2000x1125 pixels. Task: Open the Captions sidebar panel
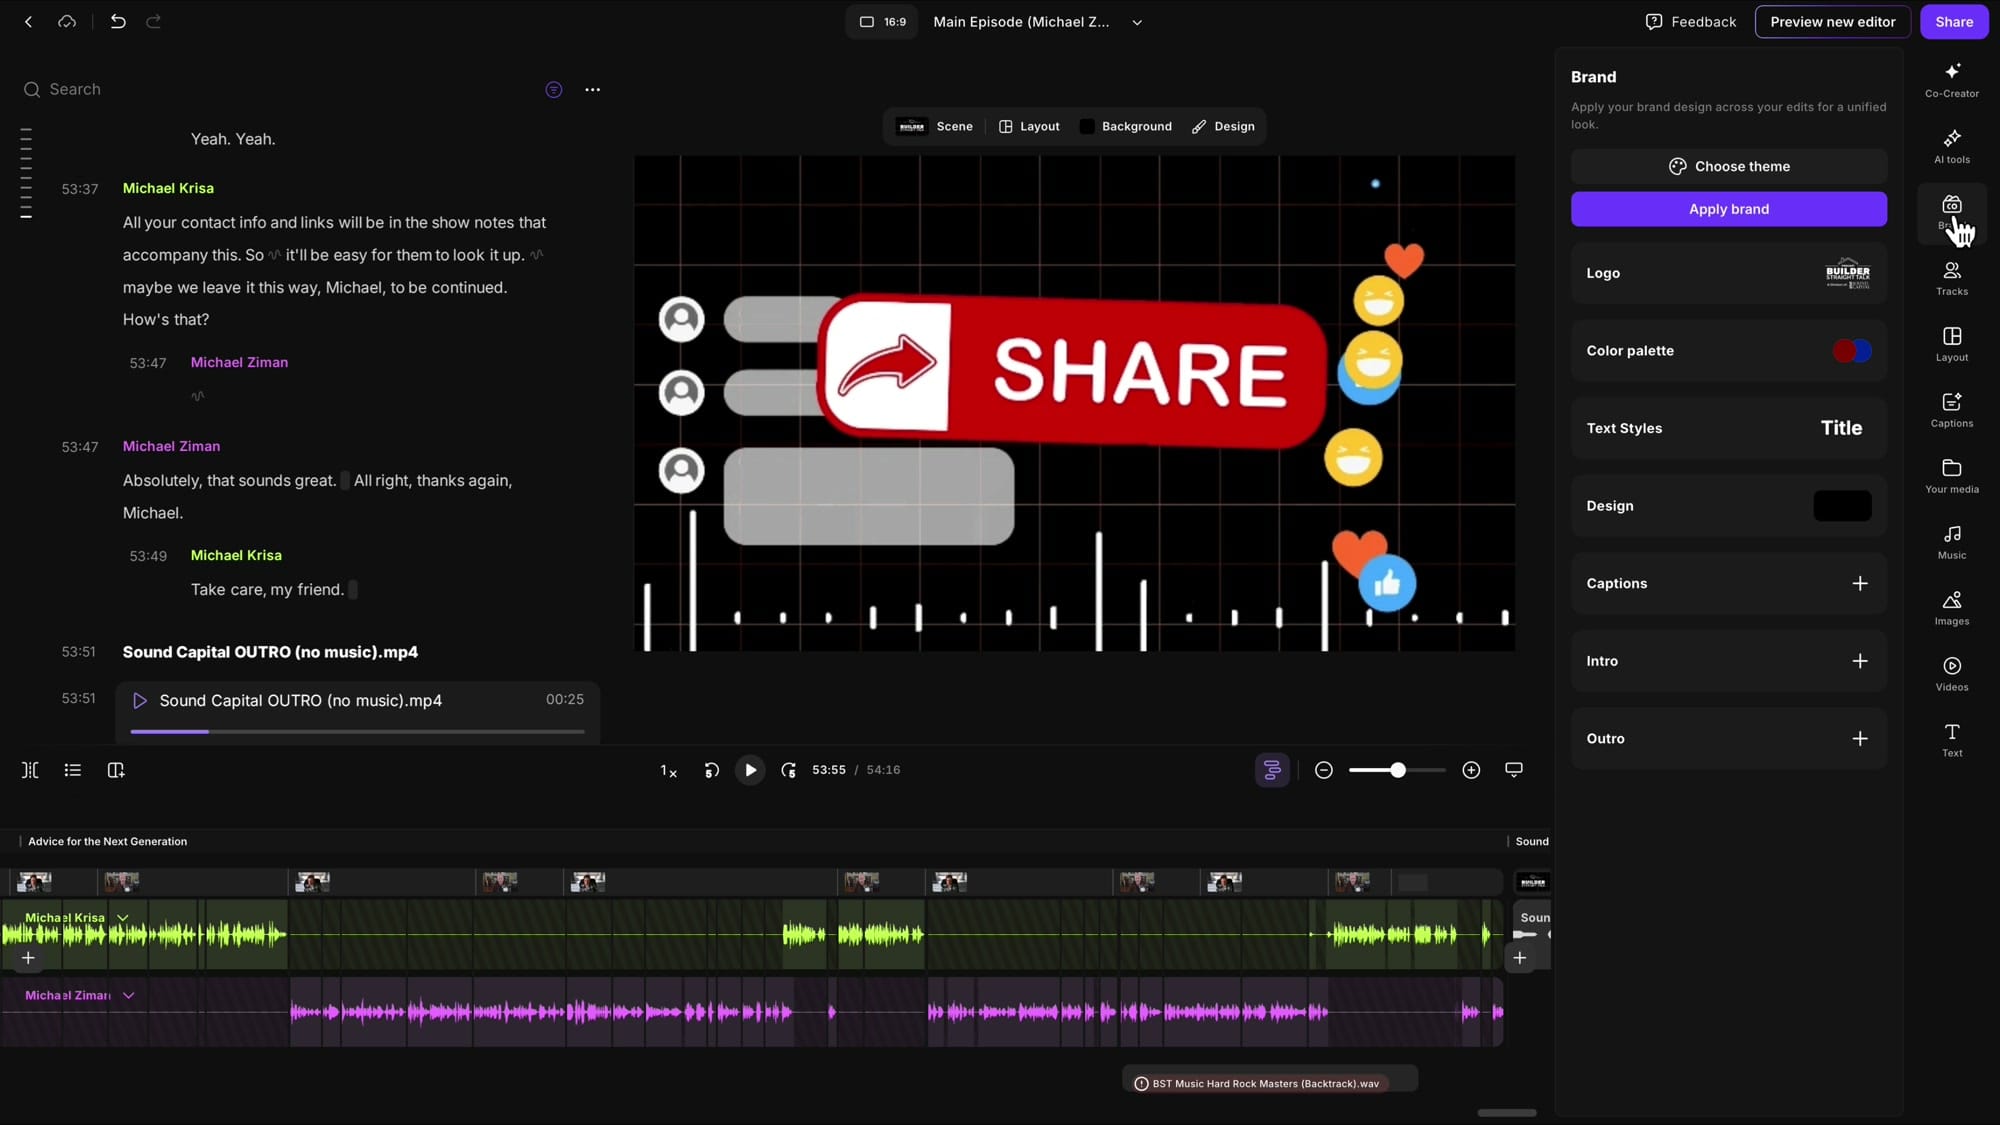pos(1951,409)
